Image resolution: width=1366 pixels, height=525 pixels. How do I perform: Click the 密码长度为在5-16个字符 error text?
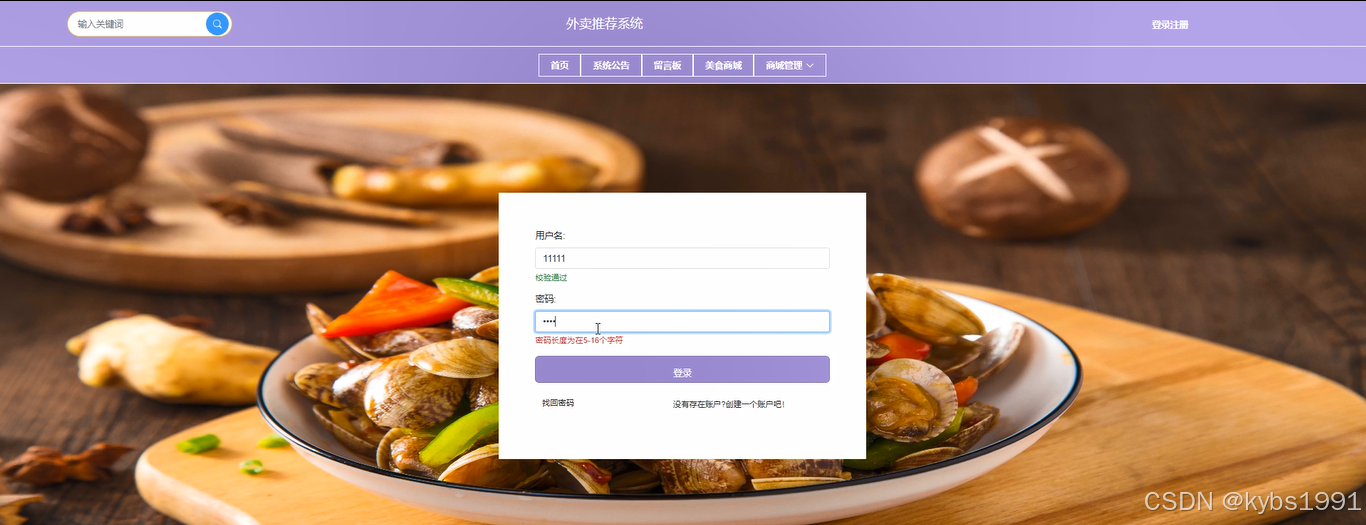(579, 340)
